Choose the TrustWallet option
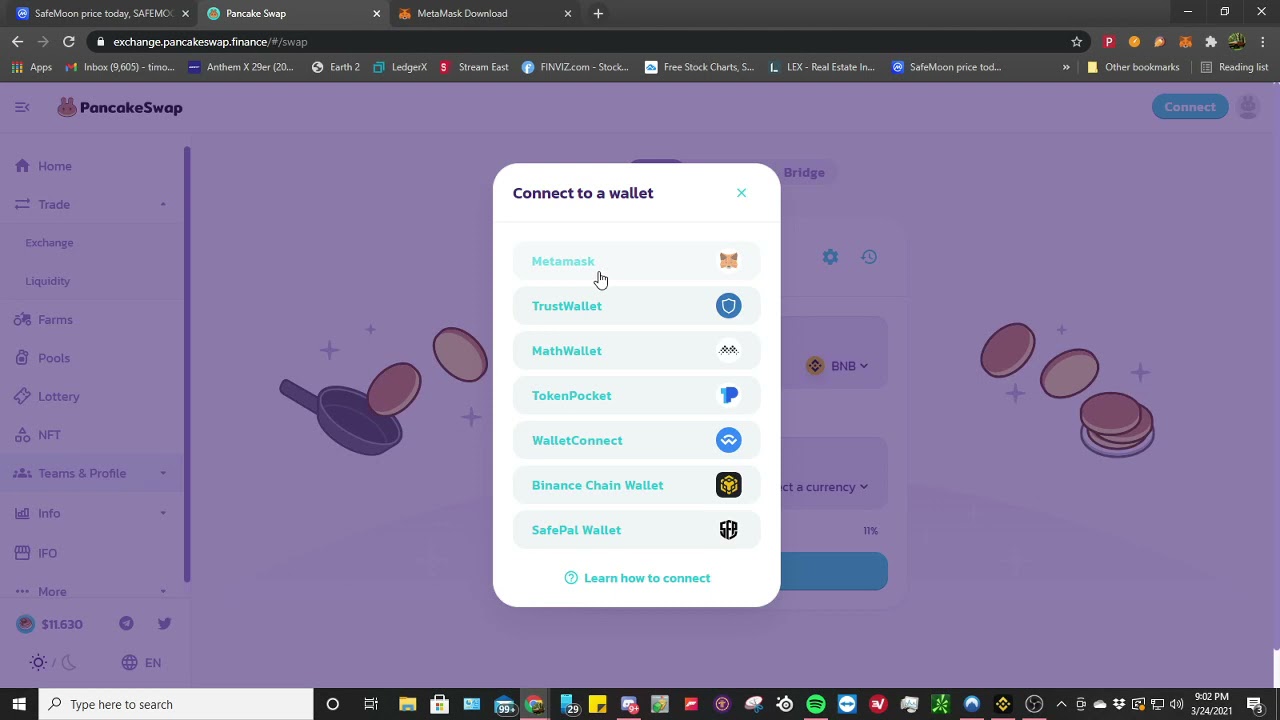Viewport: 1280px width, 720px height. (636, 306)
